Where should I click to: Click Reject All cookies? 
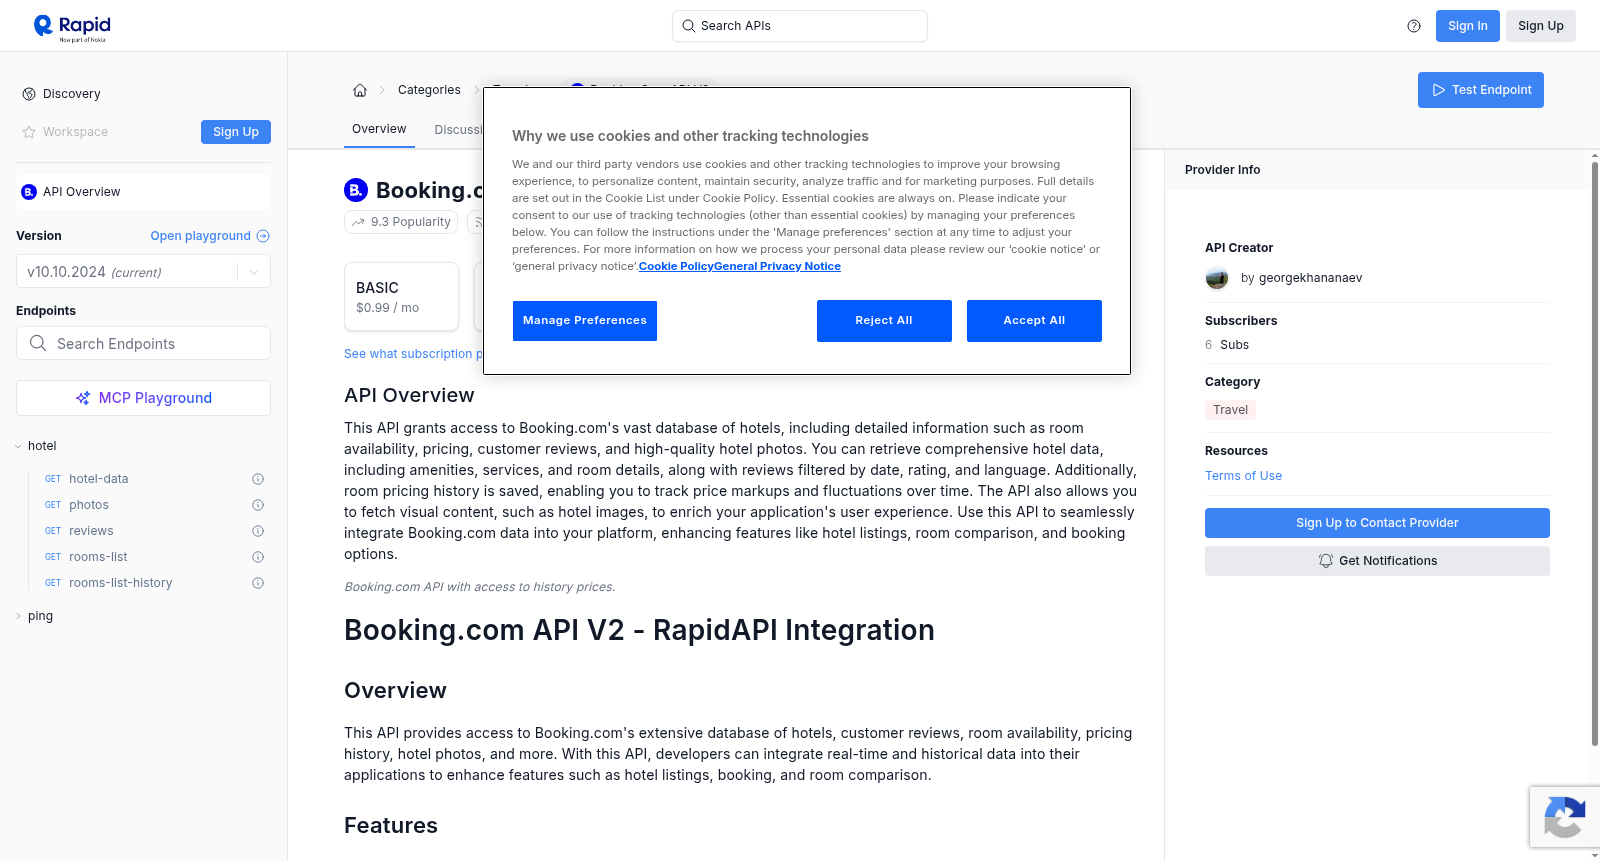point(884,321)
